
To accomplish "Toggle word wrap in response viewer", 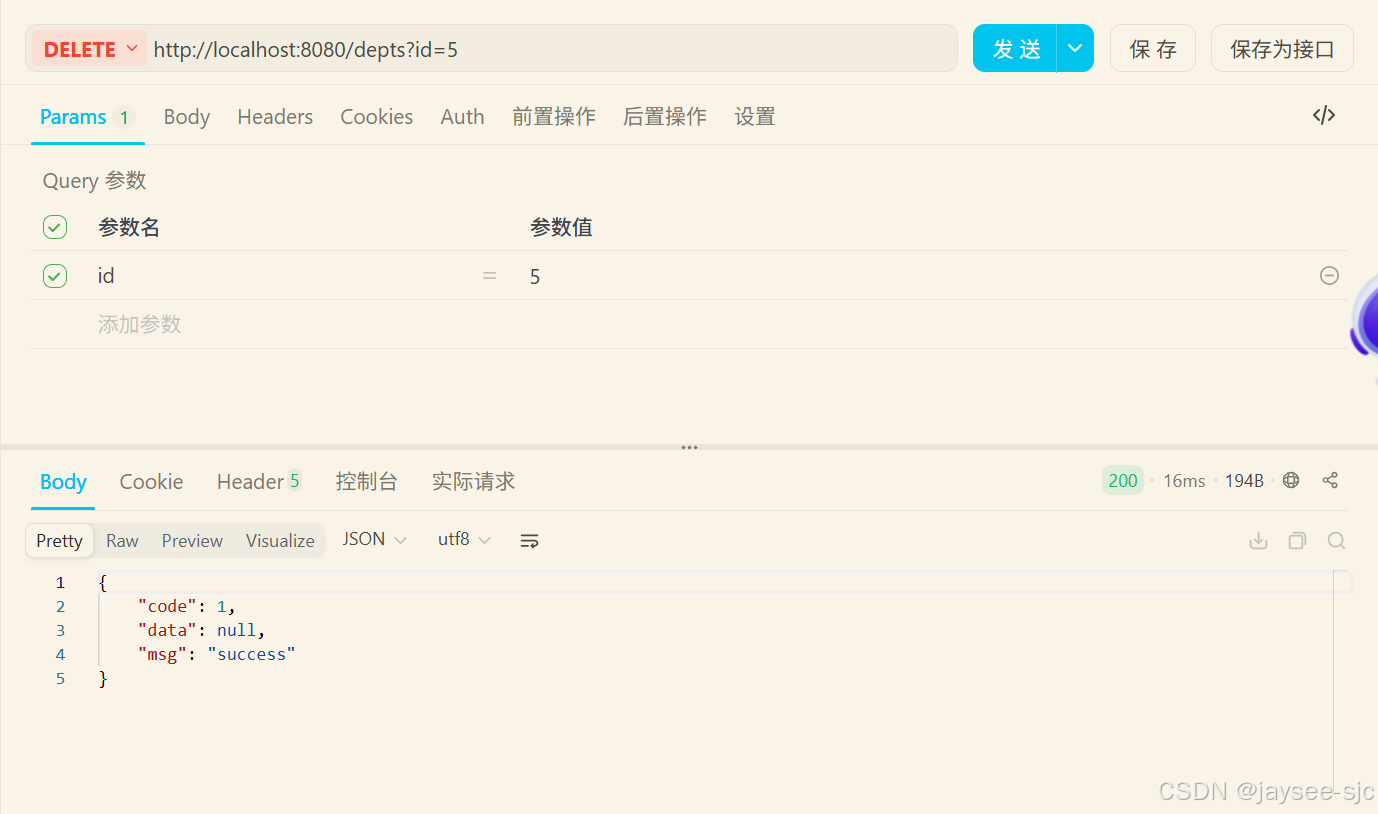I will (x=529, y=540).
